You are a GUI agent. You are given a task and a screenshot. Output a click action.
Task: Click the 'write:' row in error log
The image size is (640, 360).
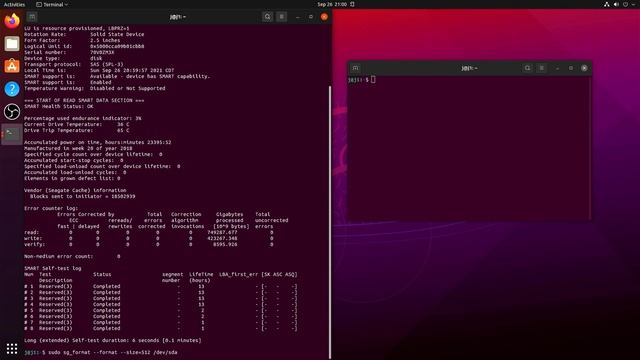(149, 238)
